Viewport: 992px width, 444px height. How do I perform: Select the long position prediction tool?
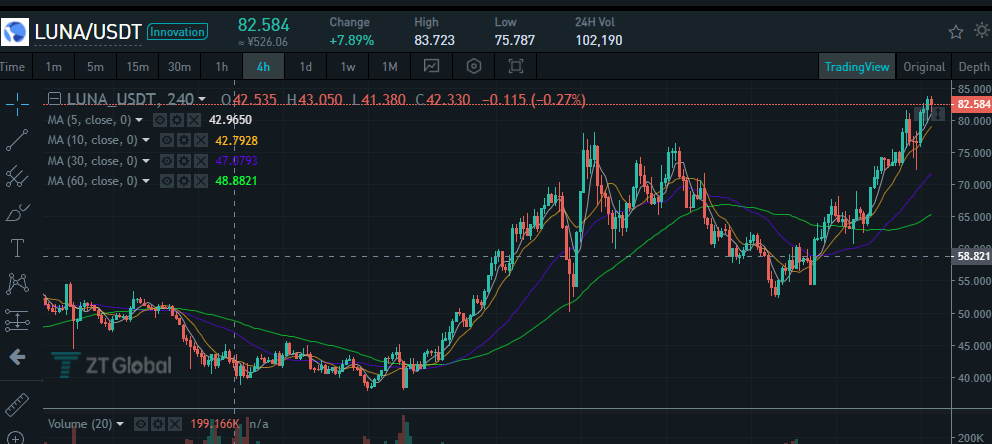[x=17, y=321]
